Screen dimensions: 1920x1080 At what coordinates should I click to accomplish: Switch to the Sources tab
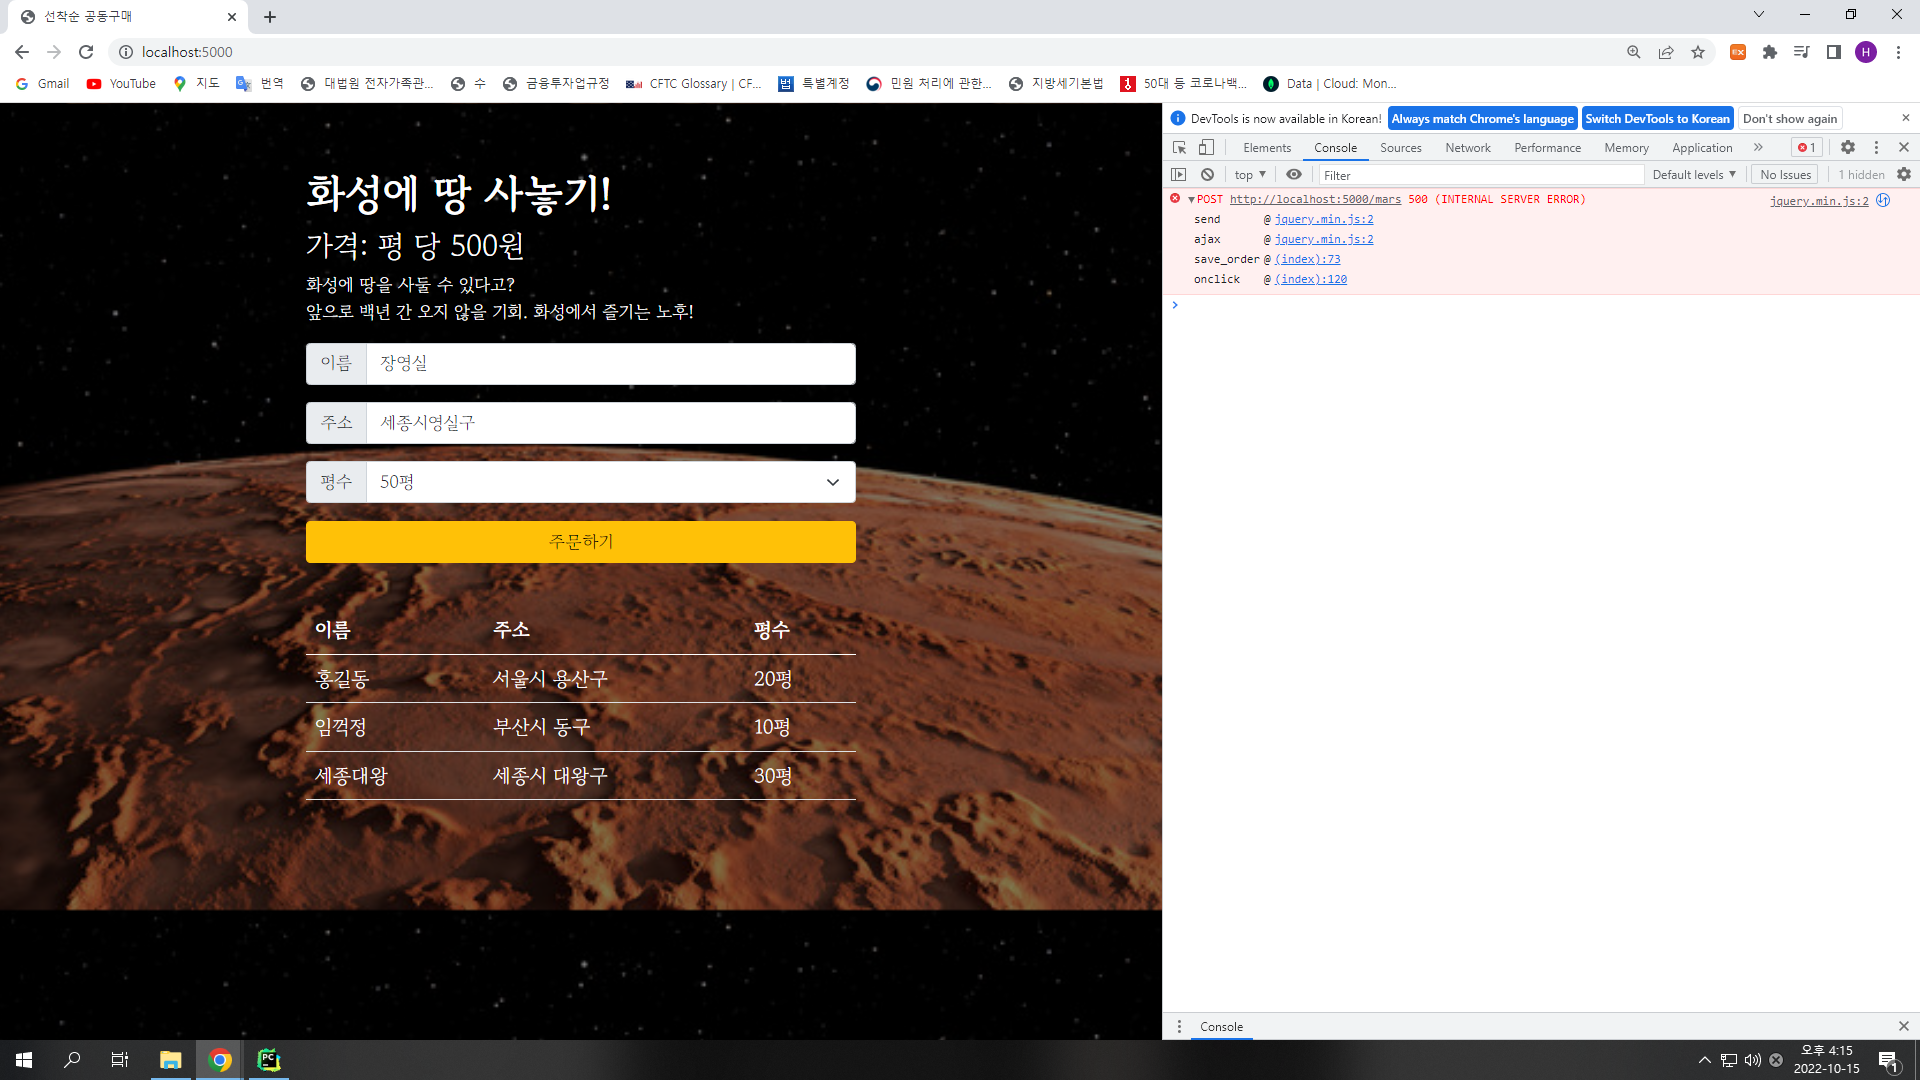pos(1400,147)
